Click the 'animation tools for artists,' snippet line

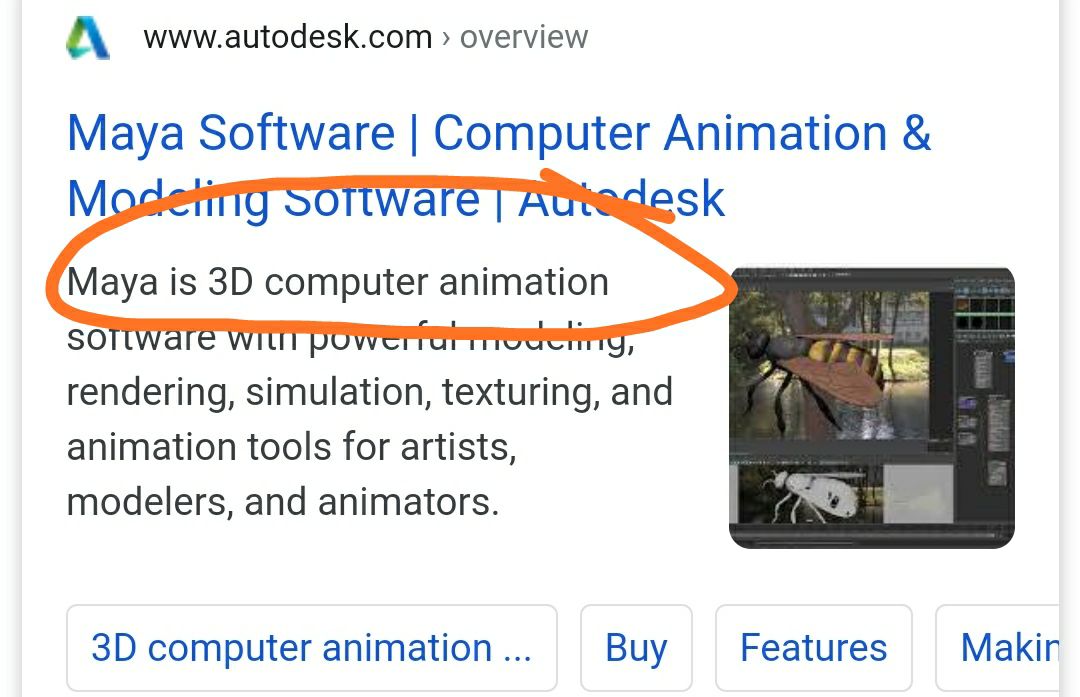[291, 447]
